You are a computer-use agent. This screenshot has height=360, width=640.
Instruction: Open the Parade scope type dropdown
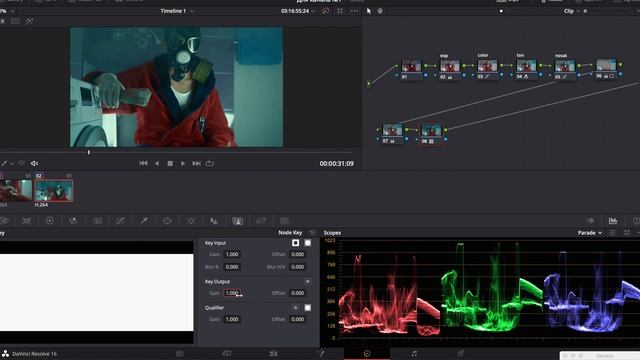pos(590,233)
